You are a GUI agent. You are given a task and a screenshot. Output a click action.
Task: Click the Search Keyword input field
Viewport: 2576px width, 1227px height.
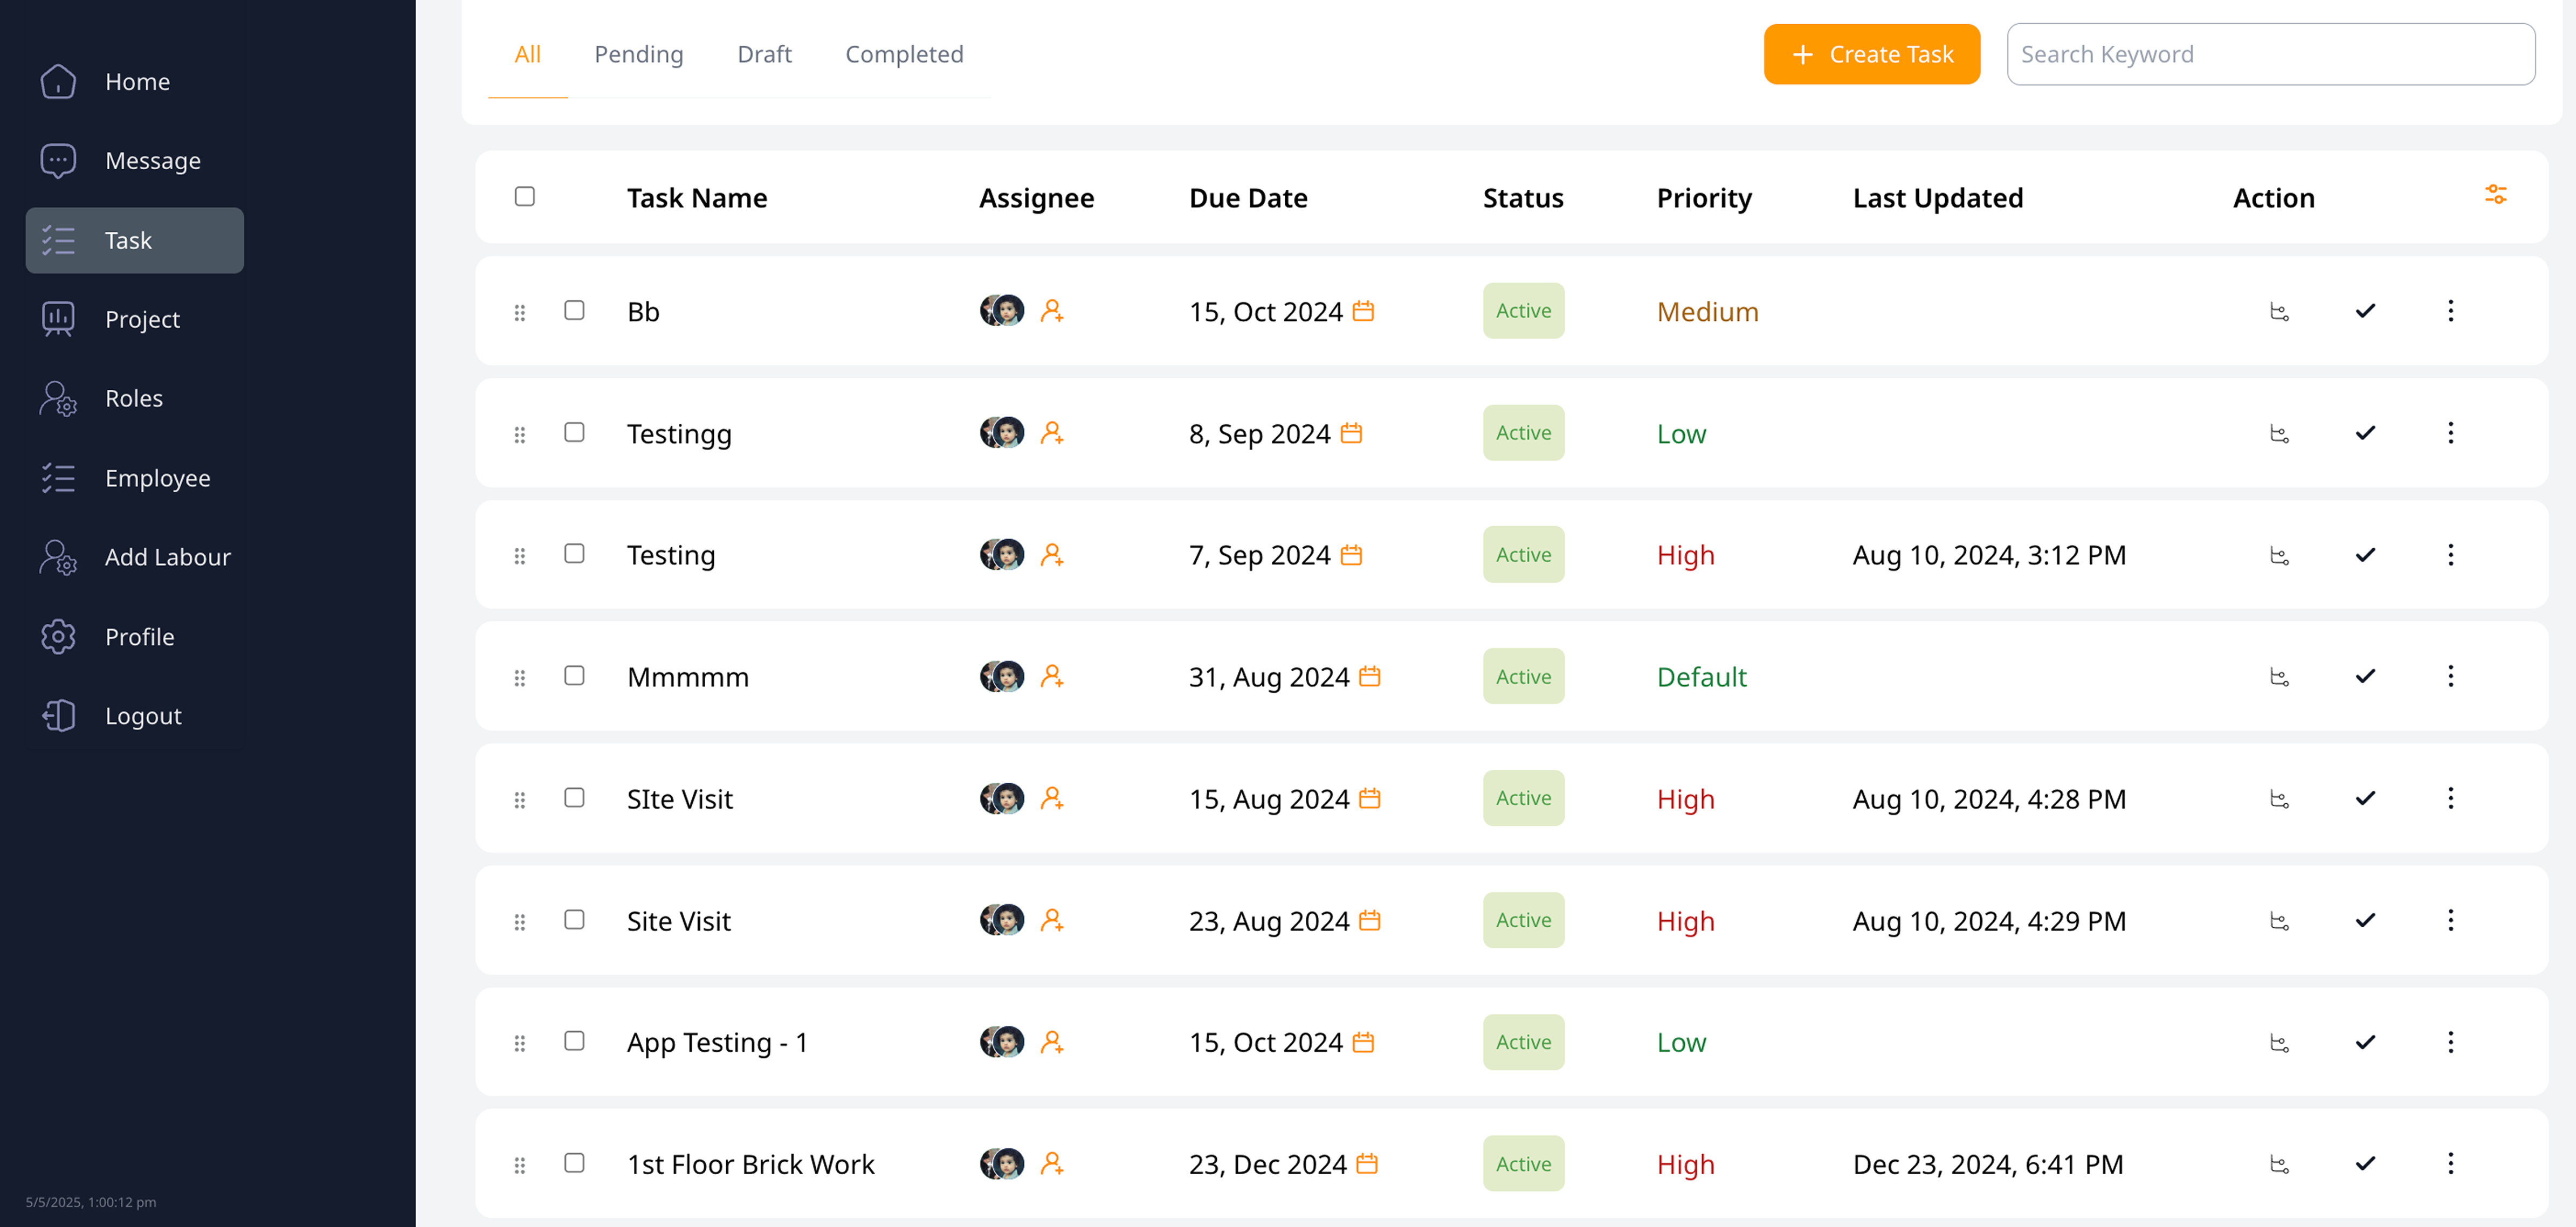[2270, 54]
